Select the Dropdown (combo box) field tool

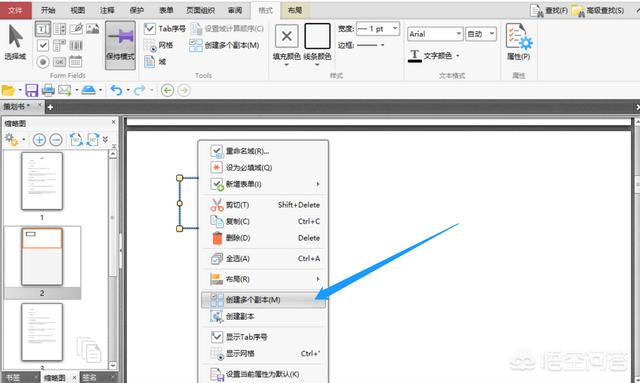[60, 45]
